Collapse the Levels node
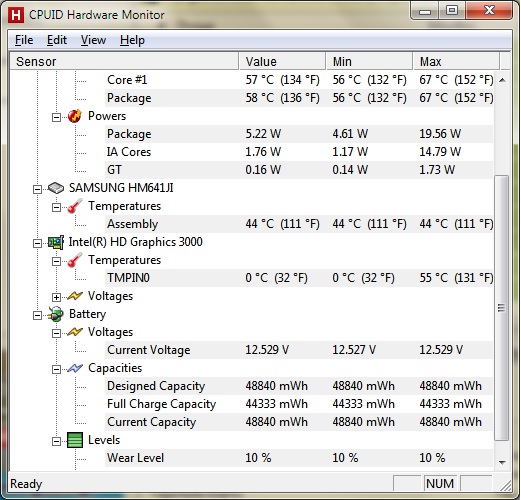Image resolution: width=521 pixels, height=500 pixels. 56,441
